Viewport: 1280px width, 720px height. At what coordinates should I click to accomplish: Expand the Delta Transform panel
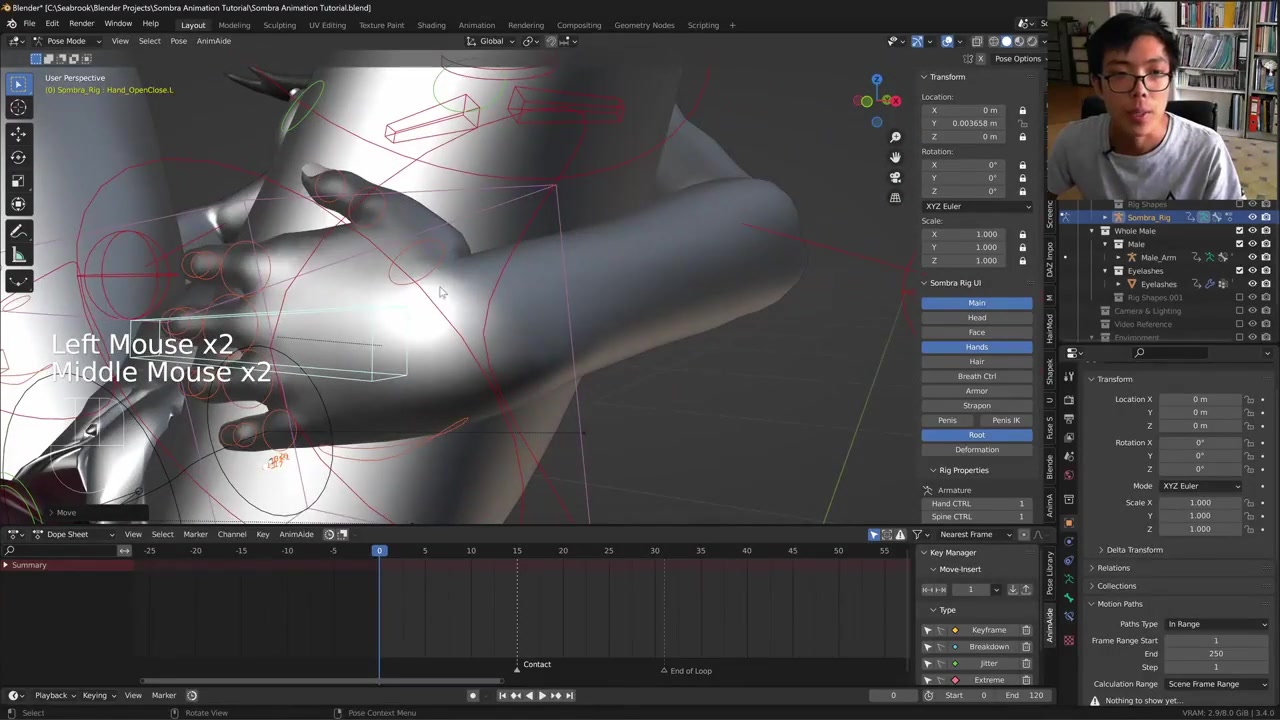click(x=1134, y=550)
